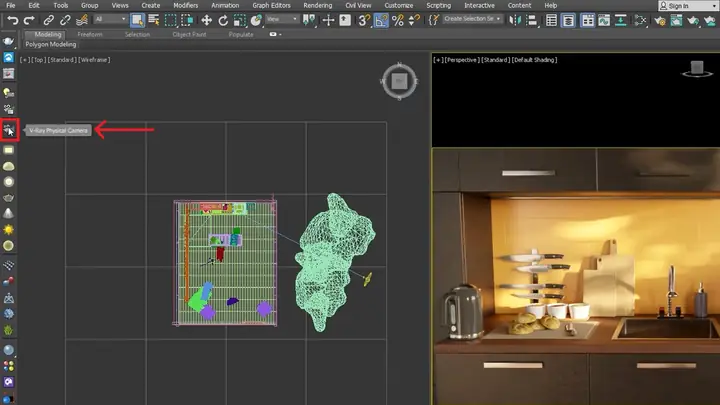Activate the Select Object tool
Viewport: 720px width, 405px height.
[137, 20]
